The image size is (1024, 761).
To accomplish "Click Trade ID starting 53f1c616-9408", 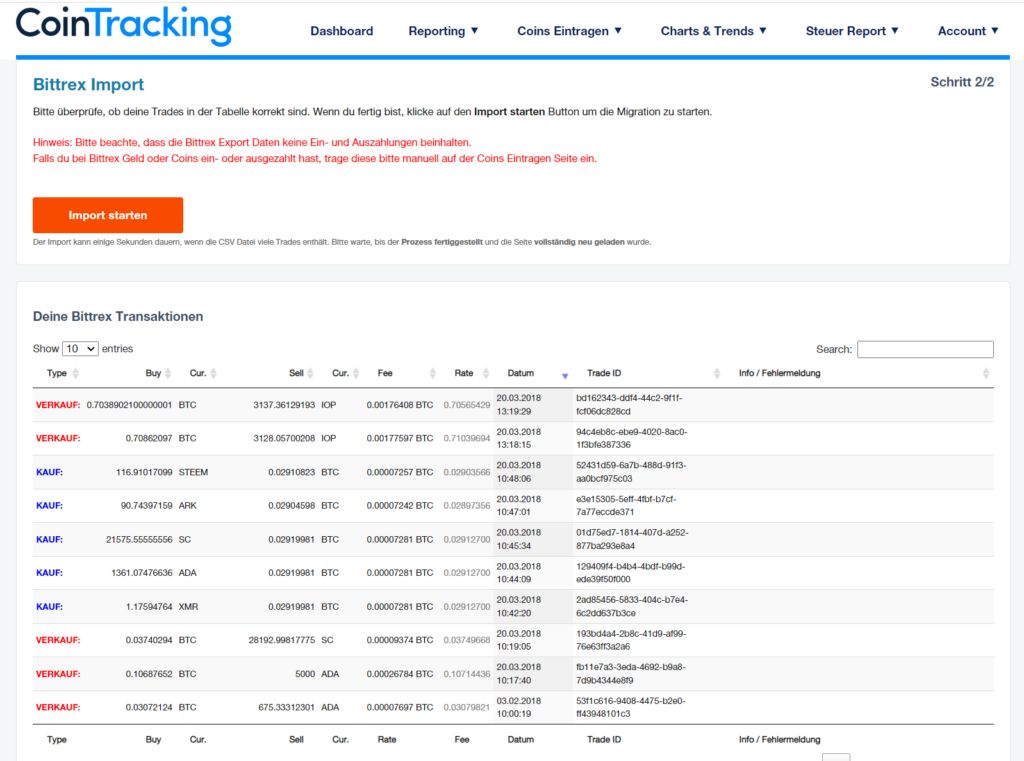I will click(630, 707).
